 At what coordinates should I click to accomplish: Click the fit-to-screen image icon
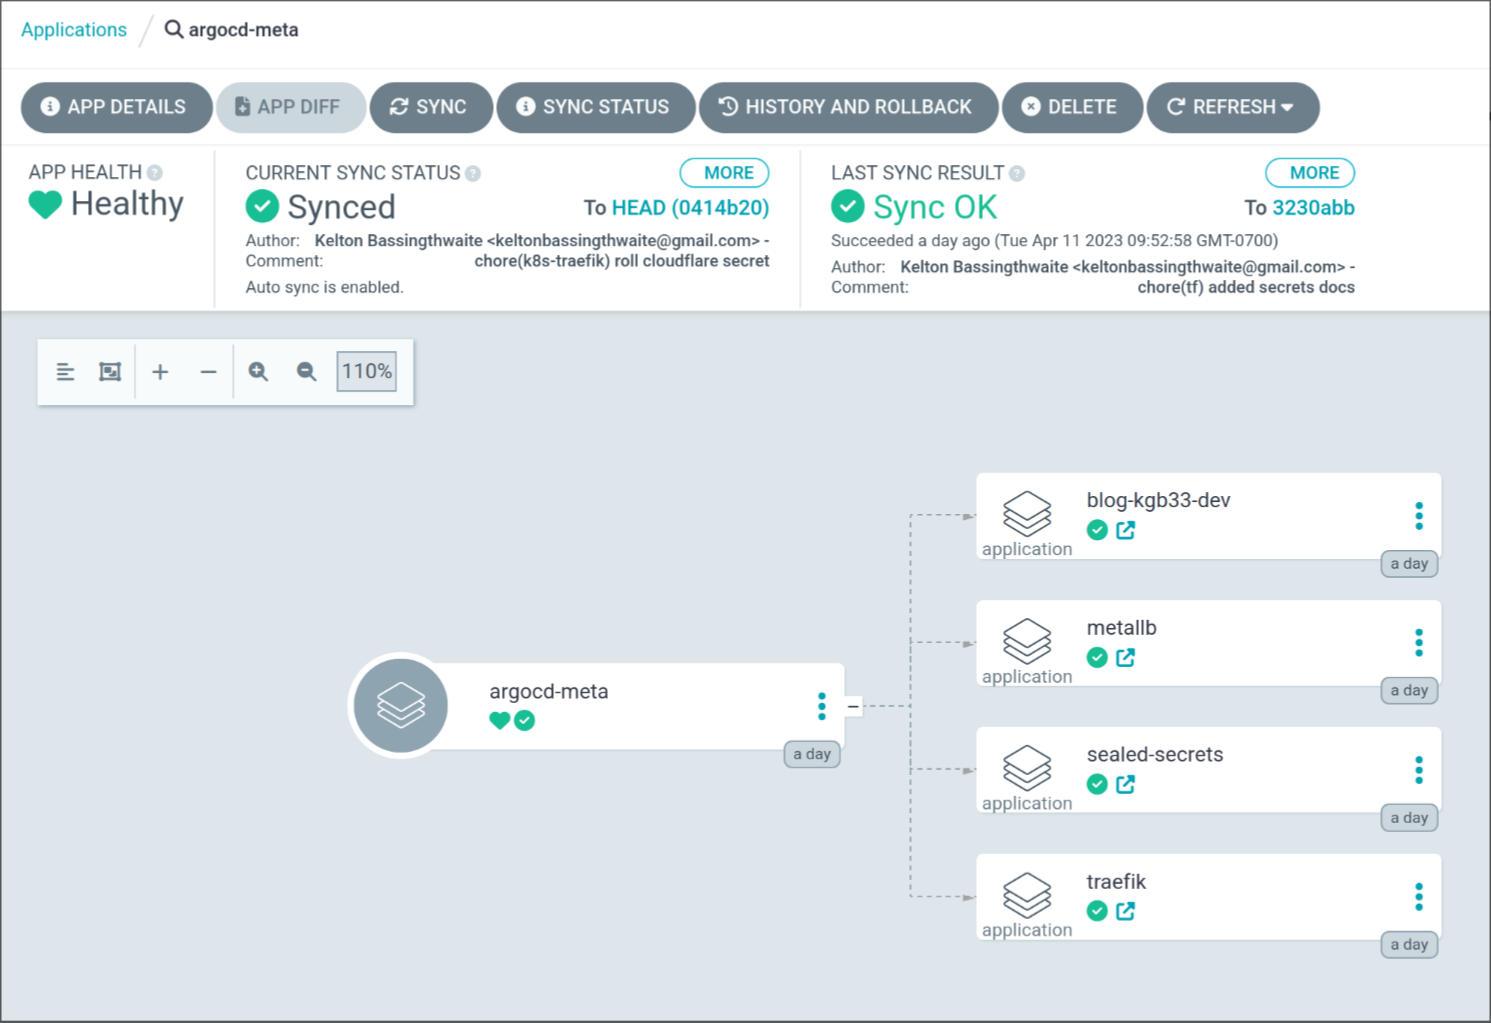(x=110, y=372)
